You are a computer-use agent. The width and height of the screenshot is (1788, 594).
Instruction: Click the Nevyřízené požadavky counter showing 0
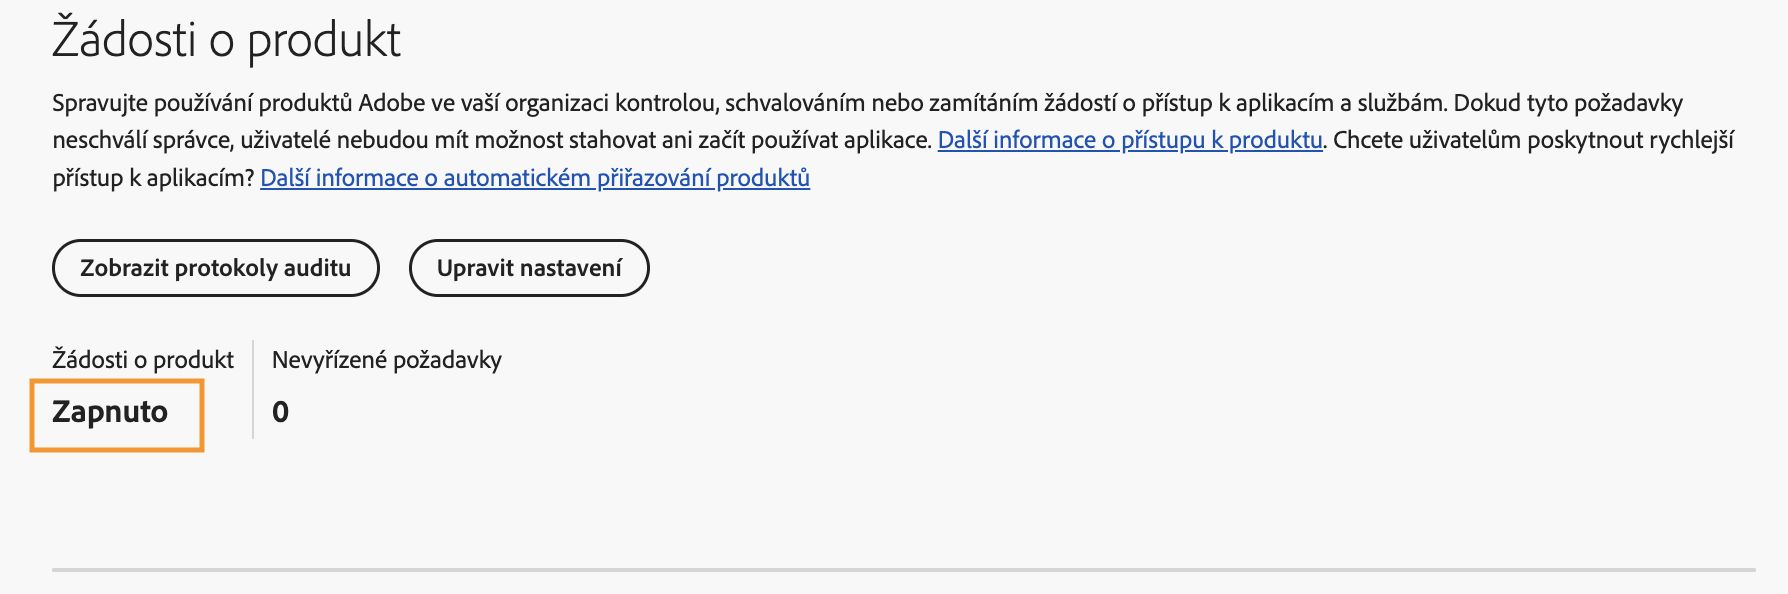[x=283, y=411]
